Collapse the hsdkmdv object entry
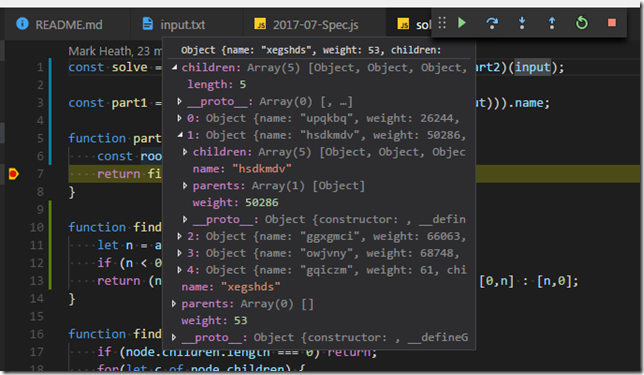The width and height of the screenshot is (644, 375). coord(180,135)
